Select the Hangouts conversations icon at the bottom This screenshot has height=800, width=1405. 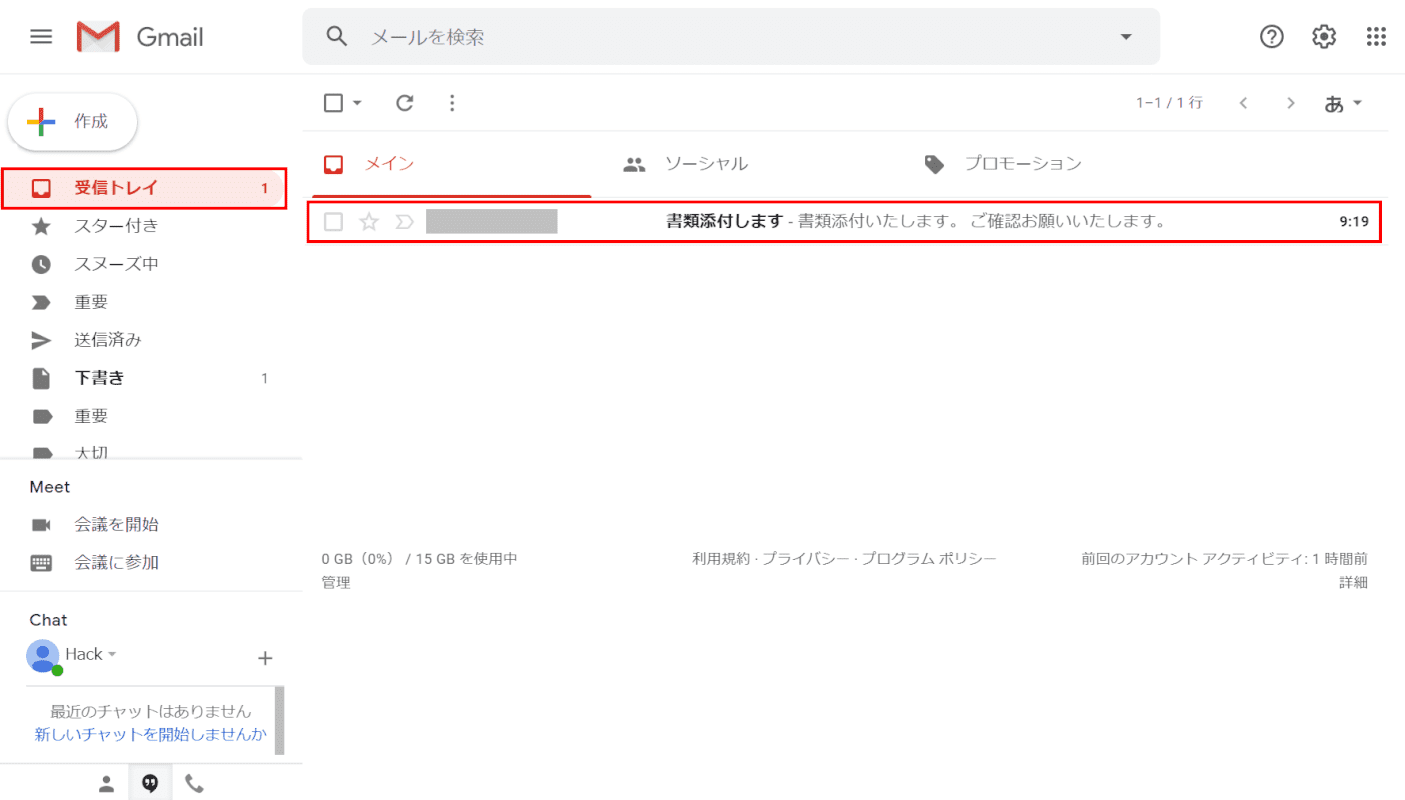150,784
